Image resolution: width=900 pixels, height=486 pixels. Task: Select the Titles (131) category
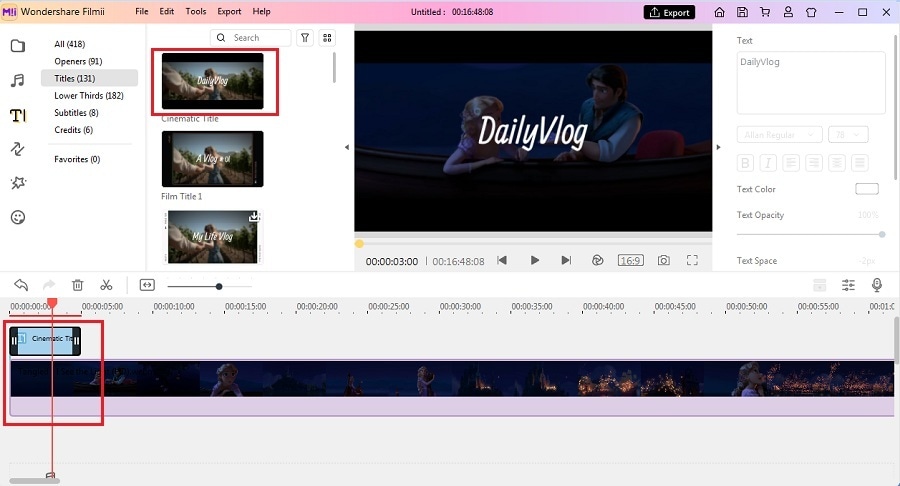89,79
